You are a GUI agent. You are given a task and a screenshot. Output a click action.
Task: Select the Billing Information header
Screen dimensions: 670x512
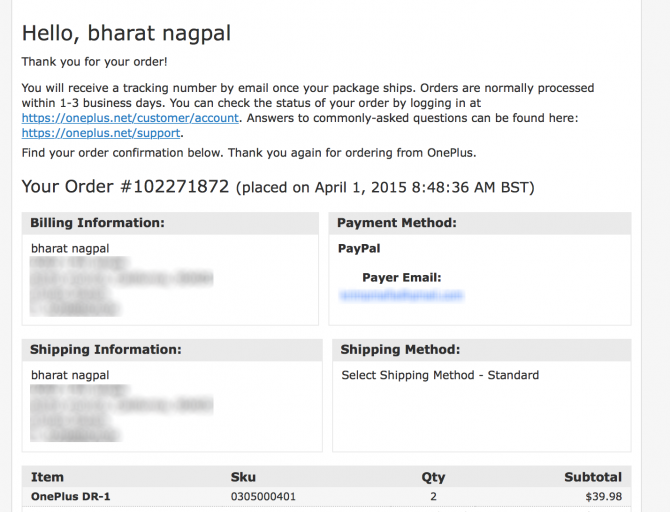coord(97,223)
